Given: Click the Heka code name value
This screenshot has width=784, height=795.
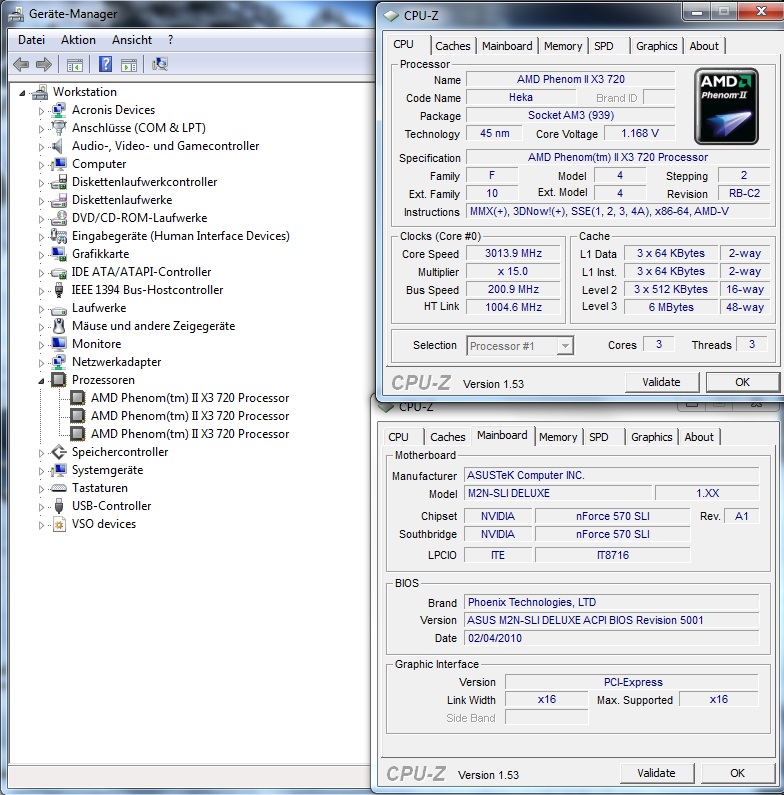Looking at the screenshot, I should click(x=521, y=97).
